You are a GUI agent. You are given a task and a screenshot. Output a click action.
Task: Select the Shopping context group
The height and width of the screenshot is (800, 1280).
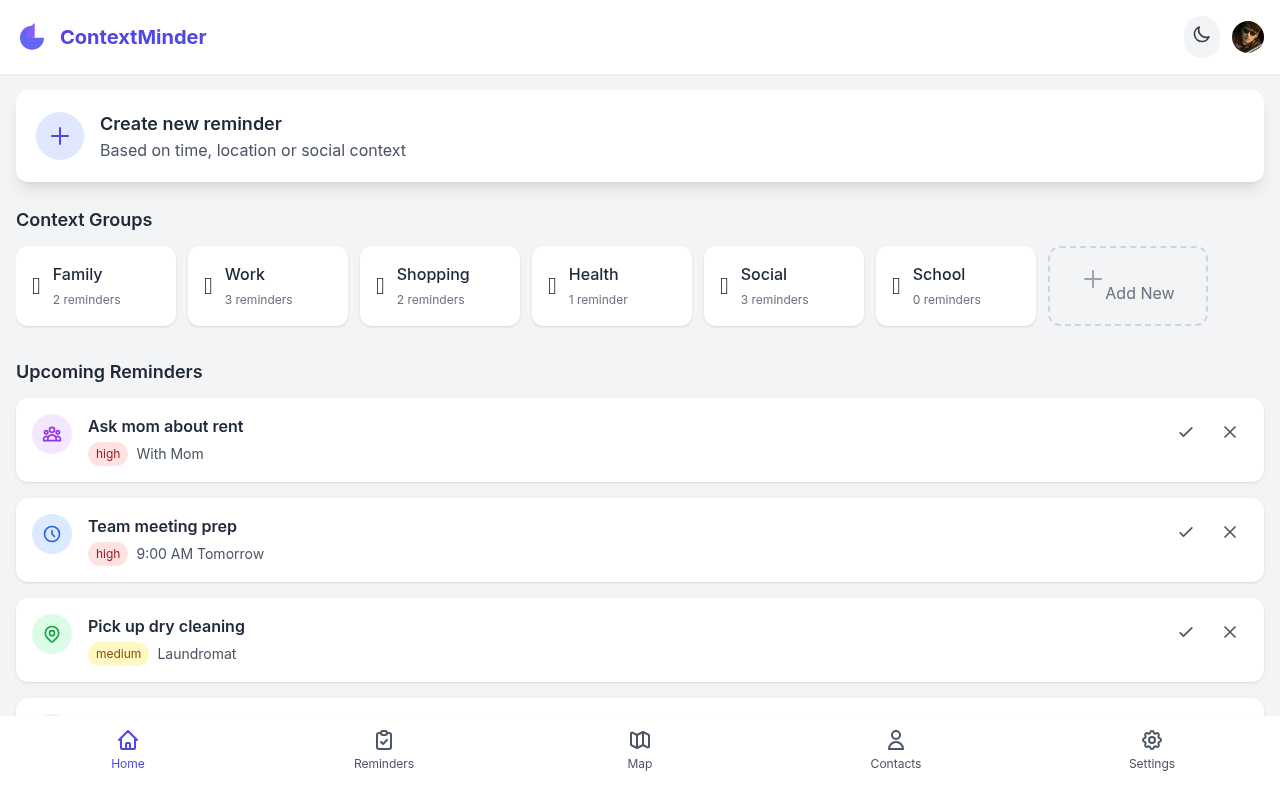[440, 285]
